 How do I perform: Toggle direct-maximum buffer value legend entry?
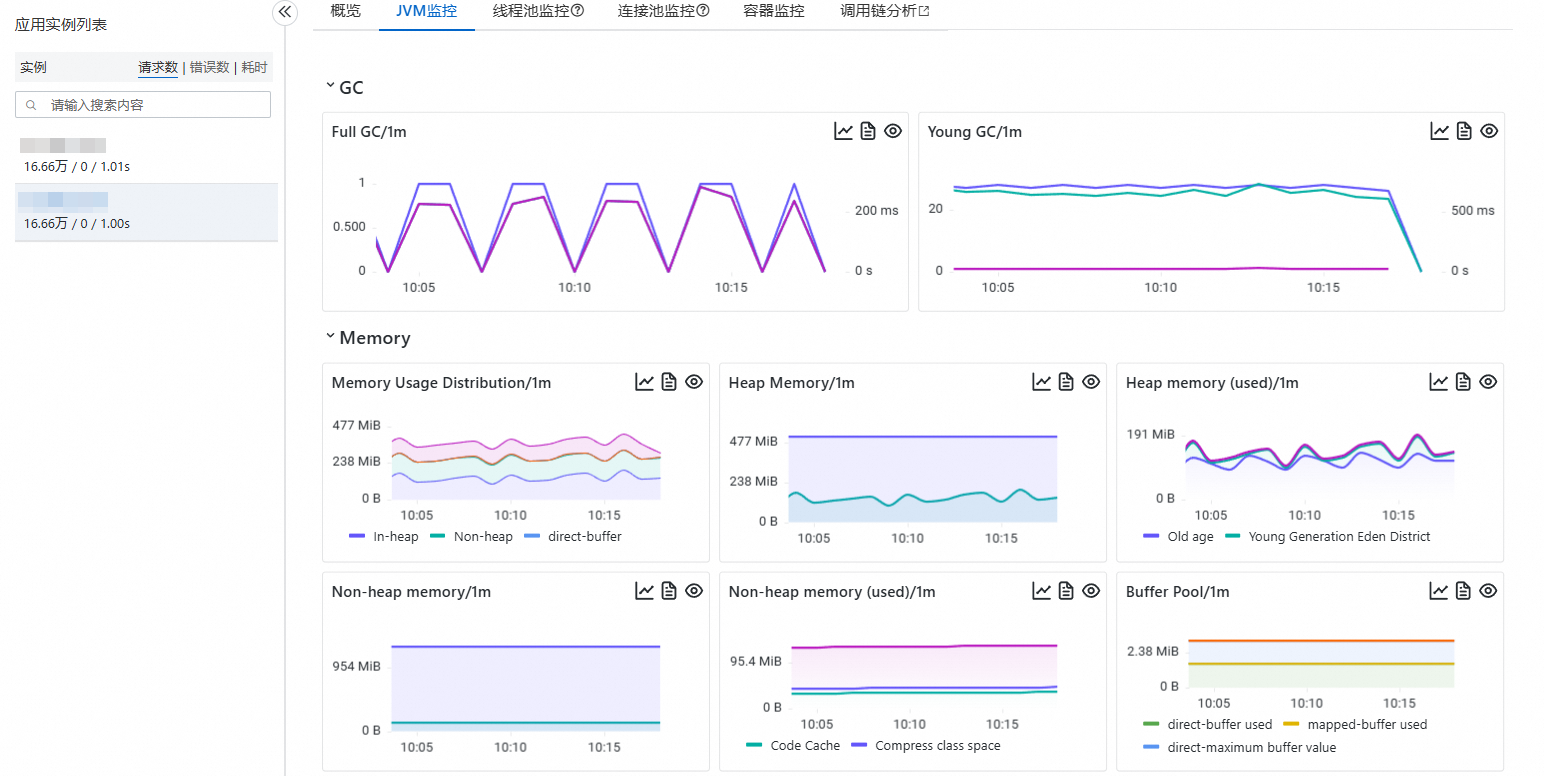click(1240, 748)
